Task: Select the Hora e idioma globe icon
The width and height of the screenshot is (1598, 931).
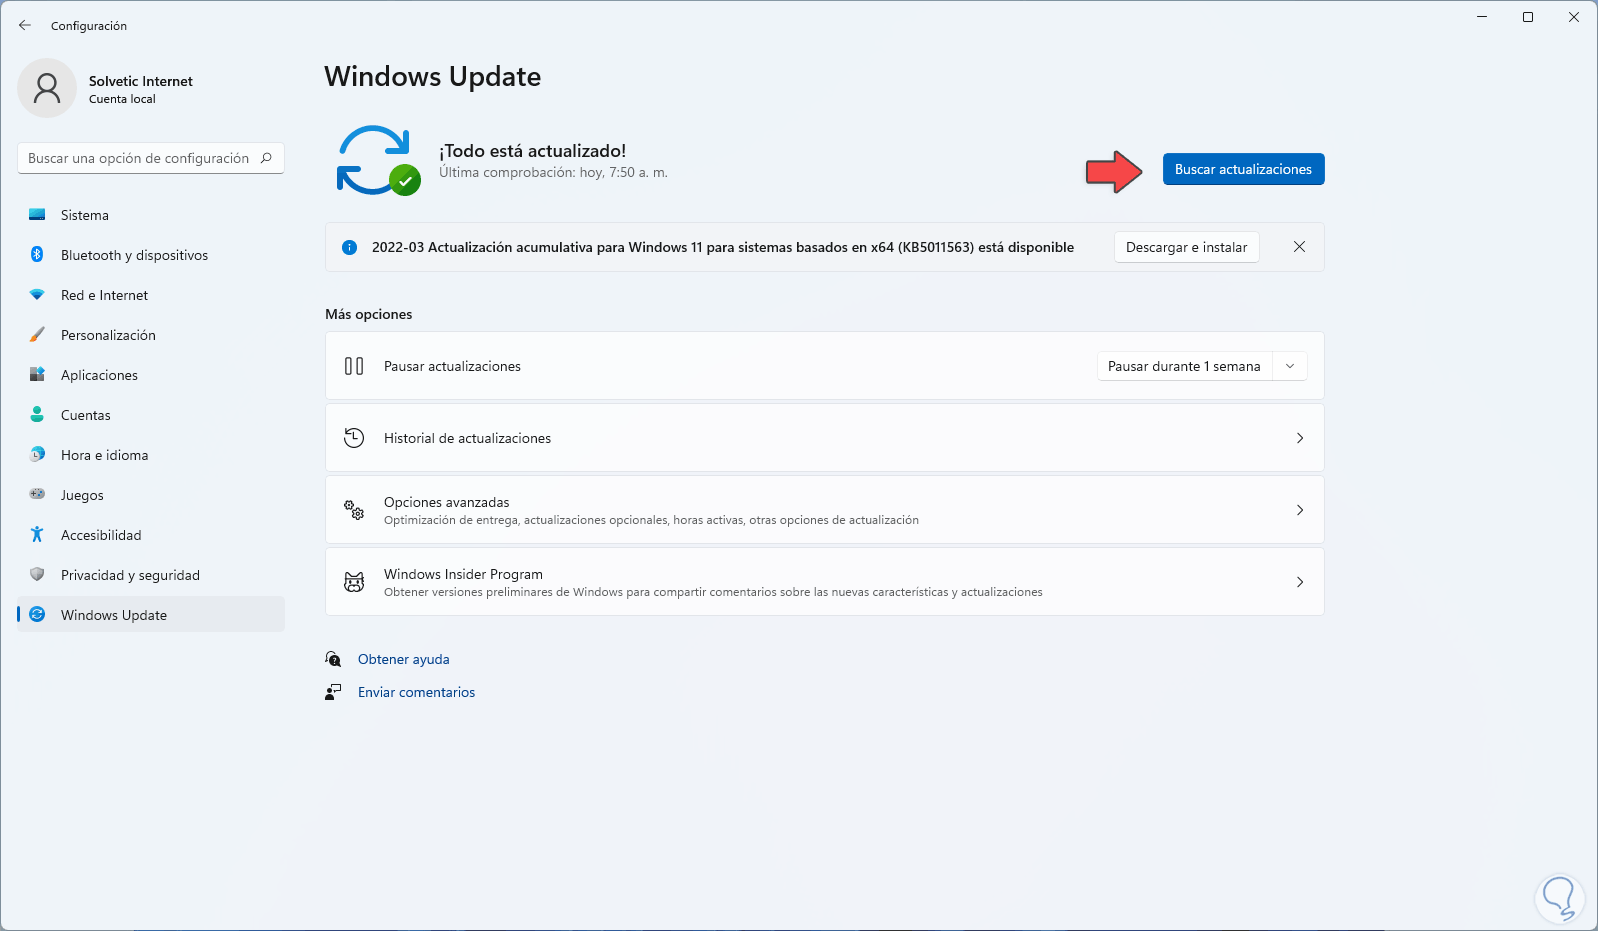Action: tap(37, 454)
